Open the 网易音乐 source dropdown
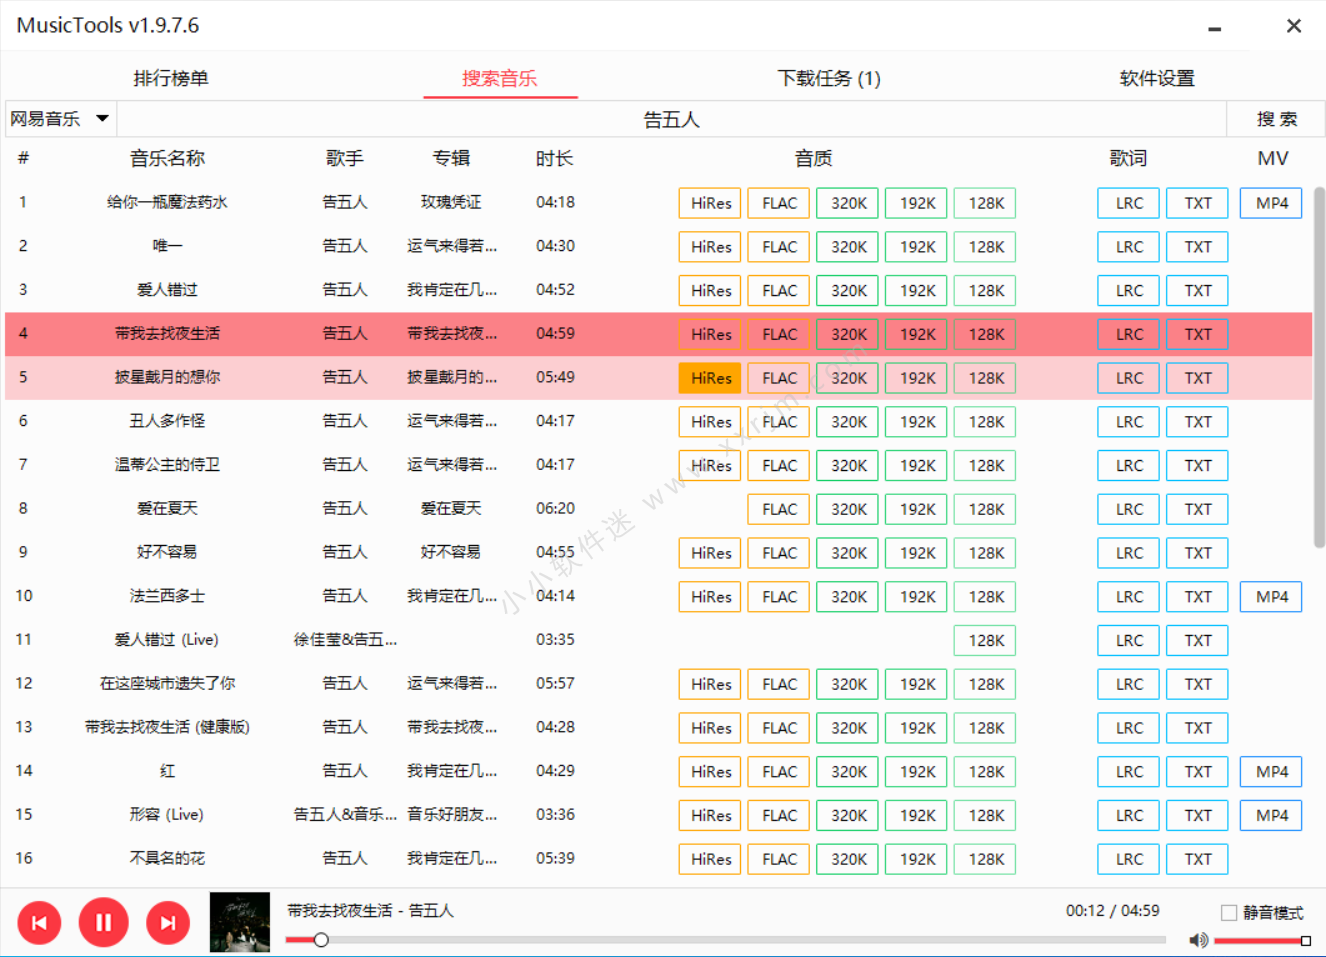This screenshot has height=957, width=1326. (60, 119)
